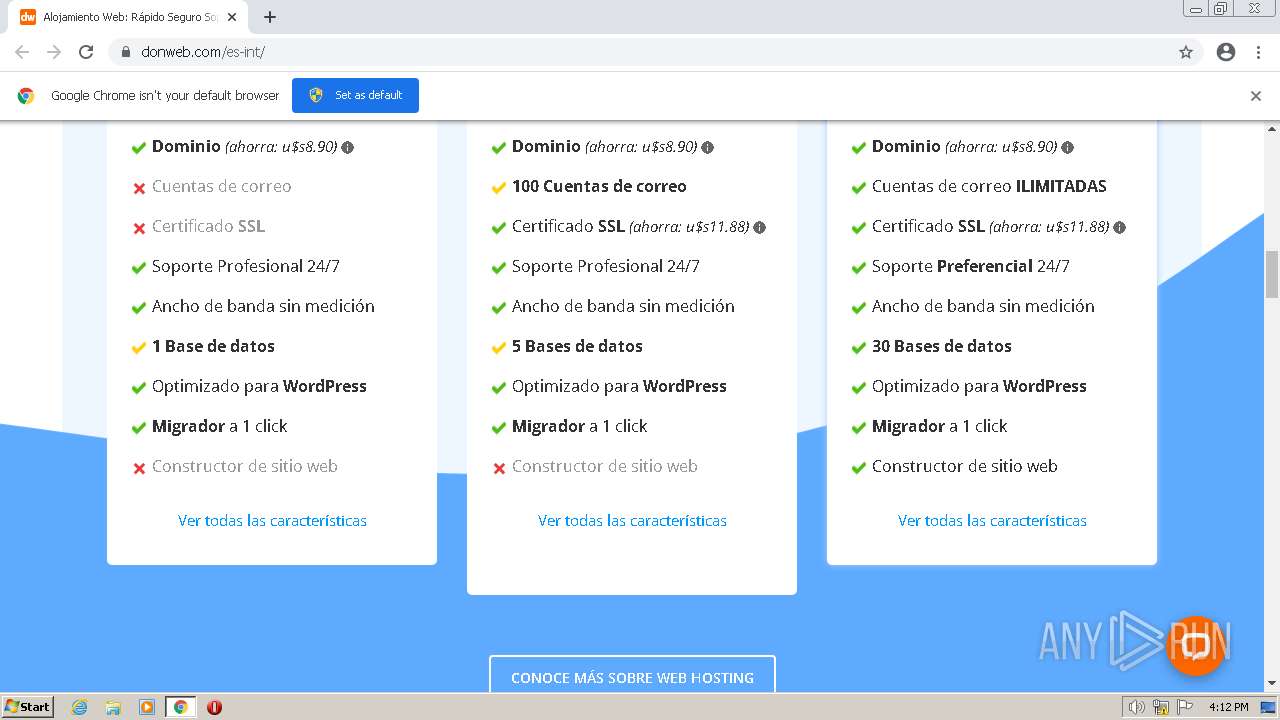Click info icon beside second plan's Certificado SSL

coord(759,227)
